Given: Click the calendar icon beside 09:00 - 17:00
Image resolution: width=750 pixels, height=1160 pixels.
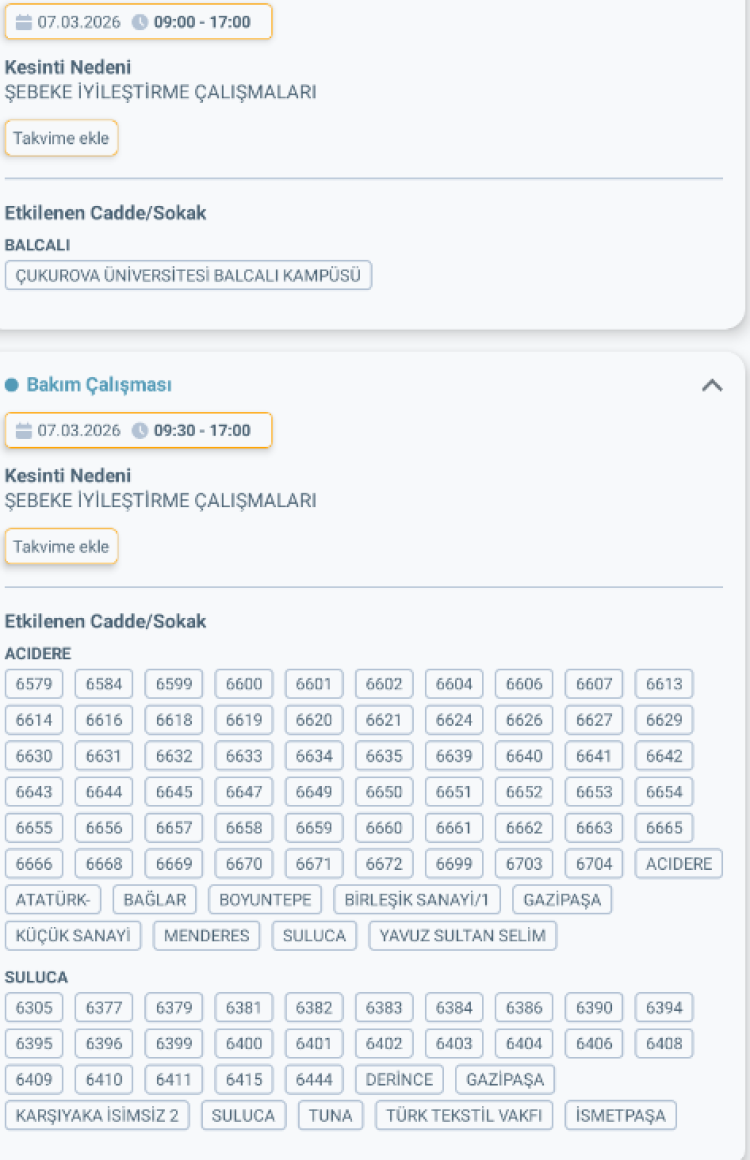Looking at the screenshot, I should pos(24,22).
